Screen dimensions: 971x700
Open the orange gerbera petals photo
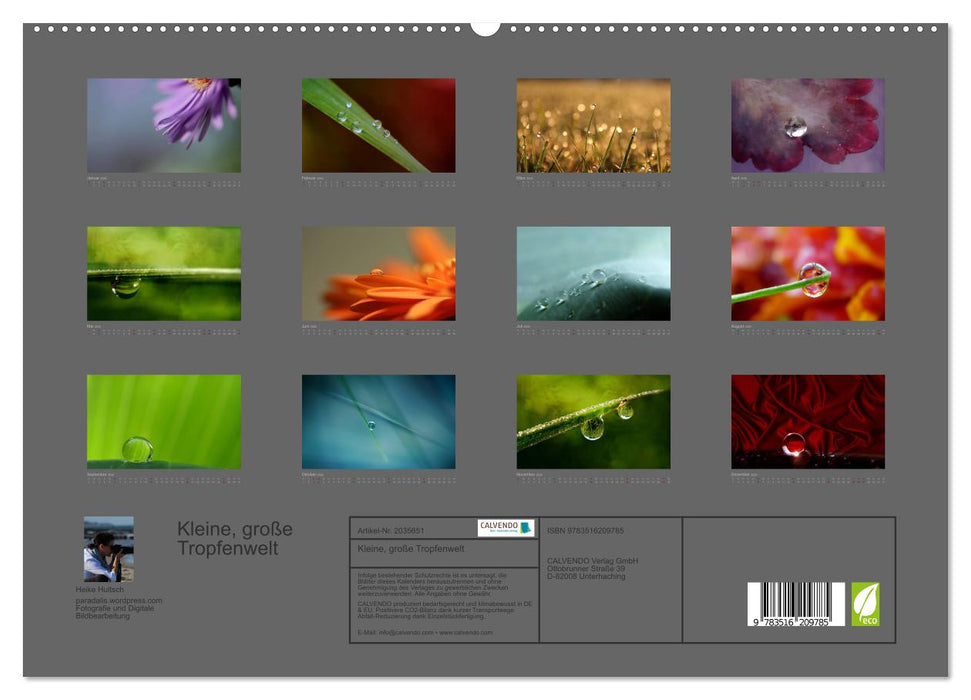(378, 273)
